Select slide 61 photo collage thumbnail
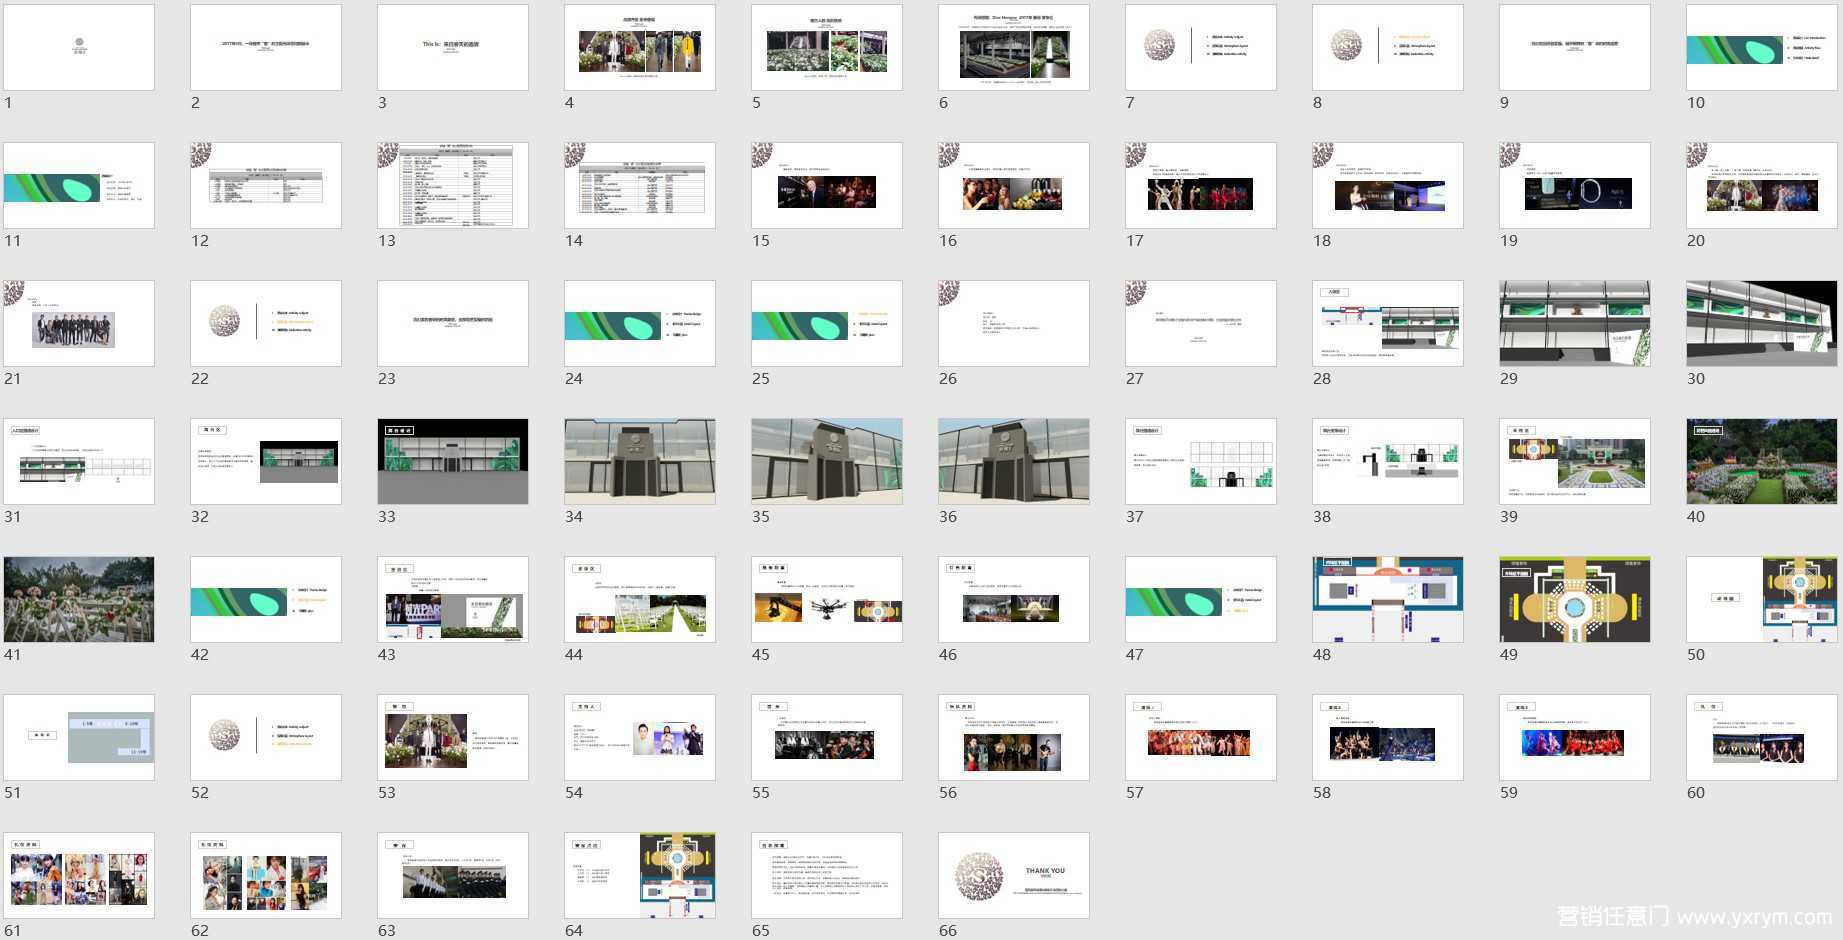Viewport: 1843px width, 940px height. [79, 875]
